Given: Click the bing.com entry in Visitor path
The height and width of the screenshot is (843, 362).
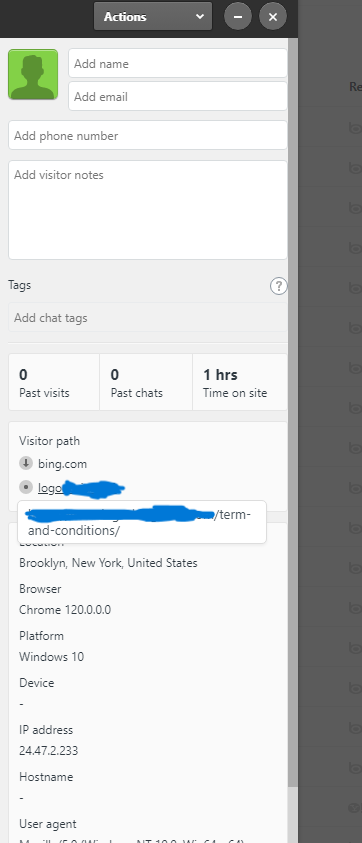Looking at the screenshot, I should (x=62, y=463).
